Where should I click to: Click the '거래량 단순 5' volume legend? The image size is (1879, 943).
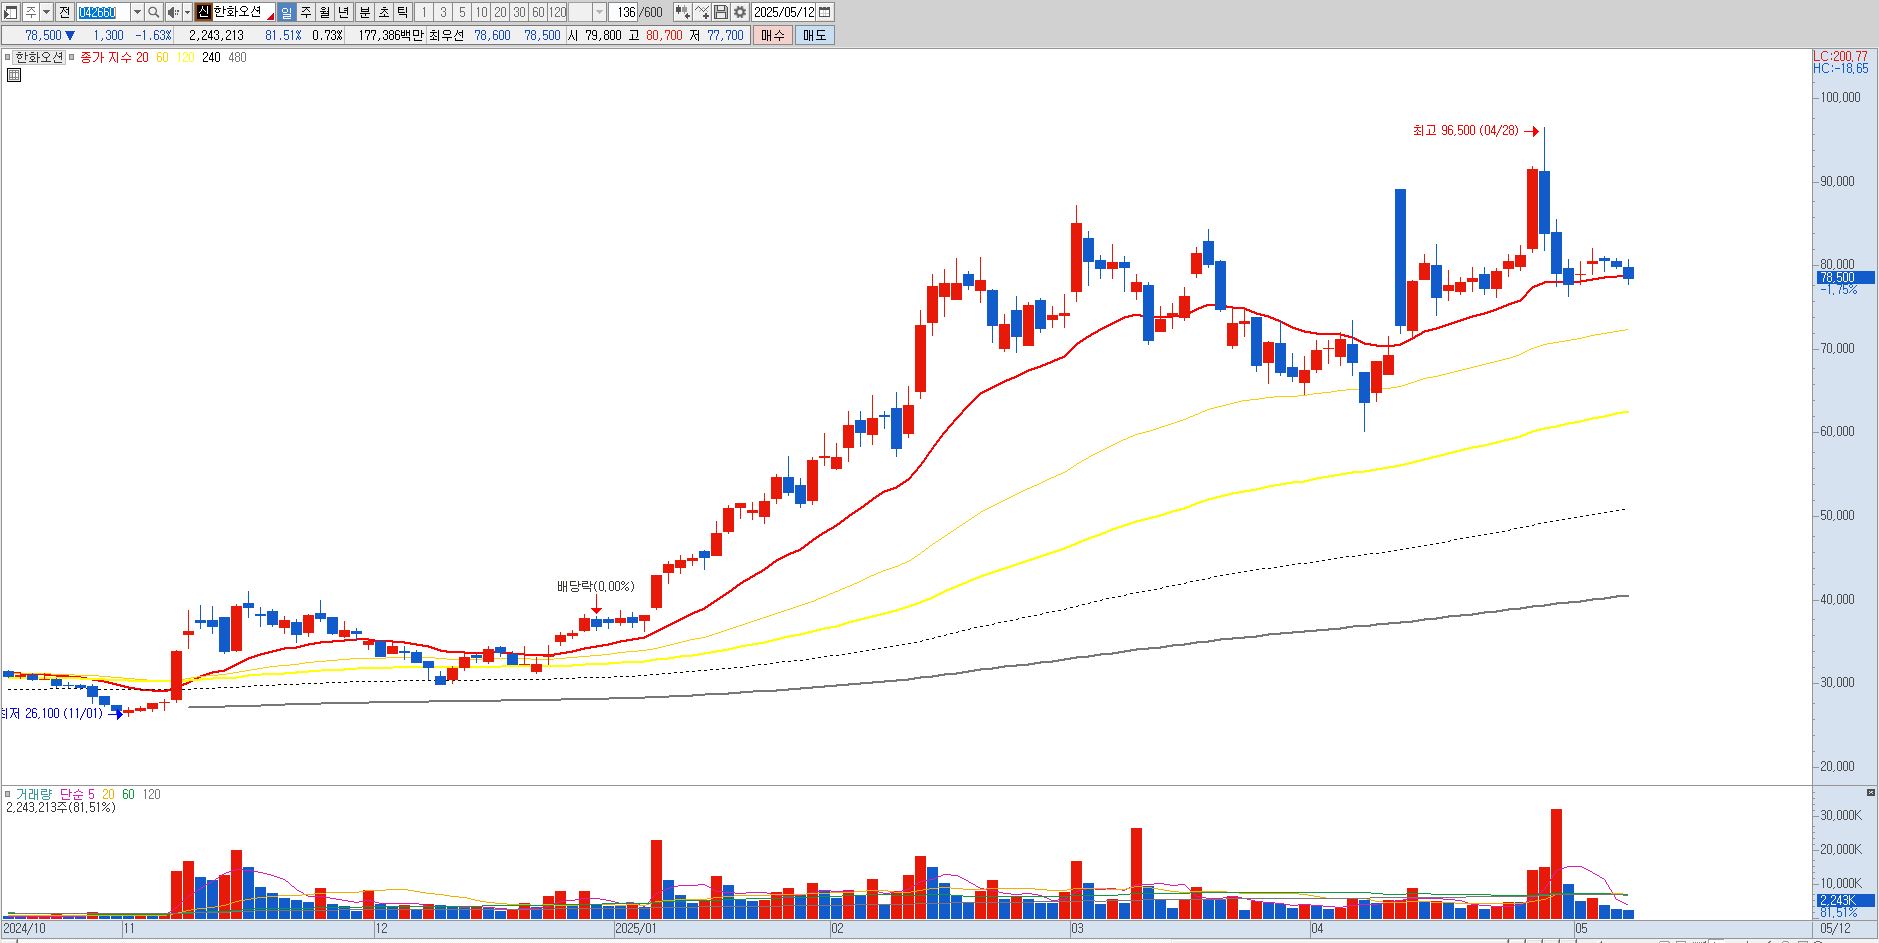tap(55, 794)
